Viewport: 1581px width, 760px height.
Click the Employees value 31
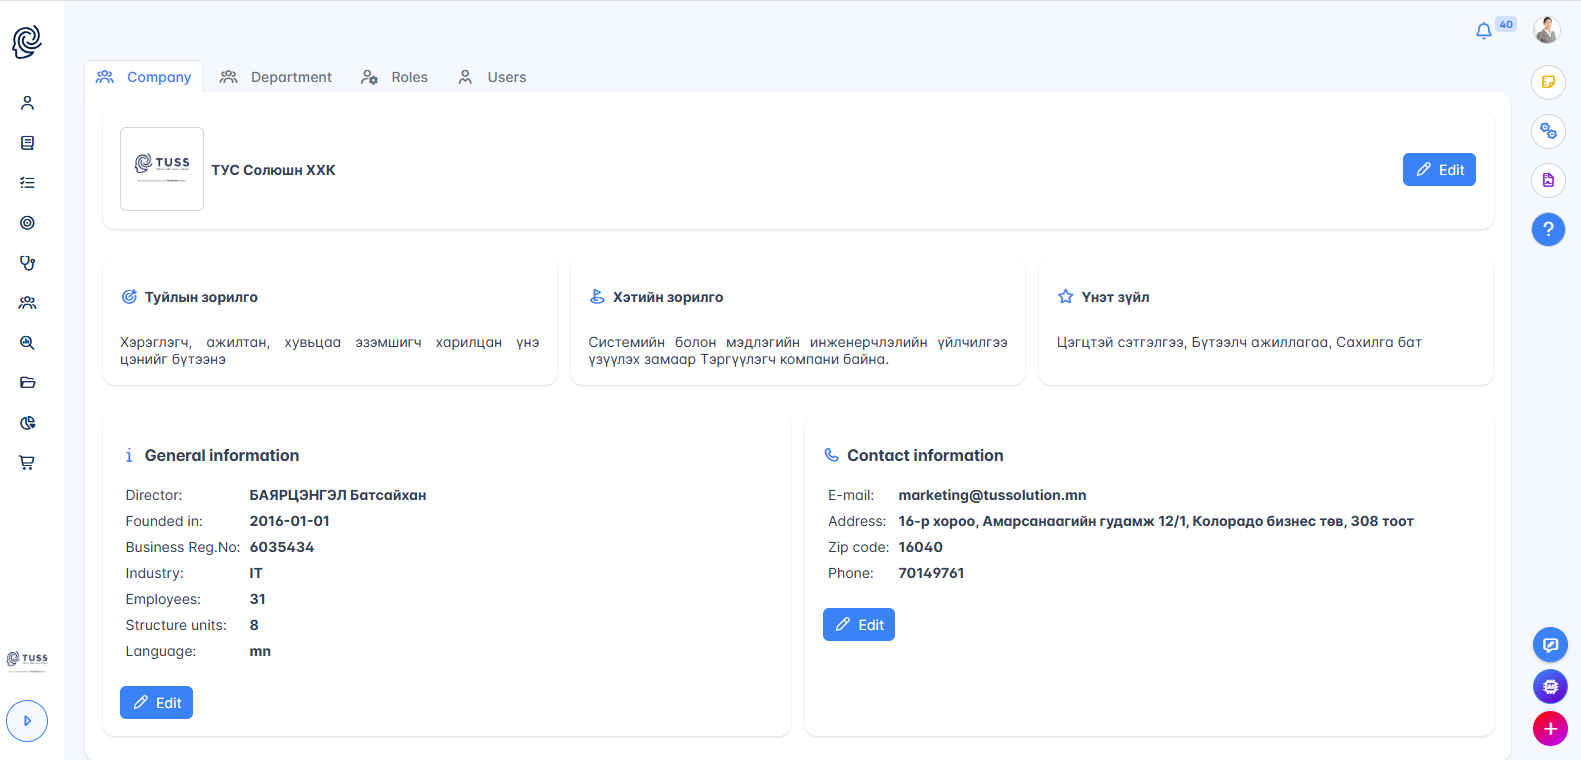(257, 599)
